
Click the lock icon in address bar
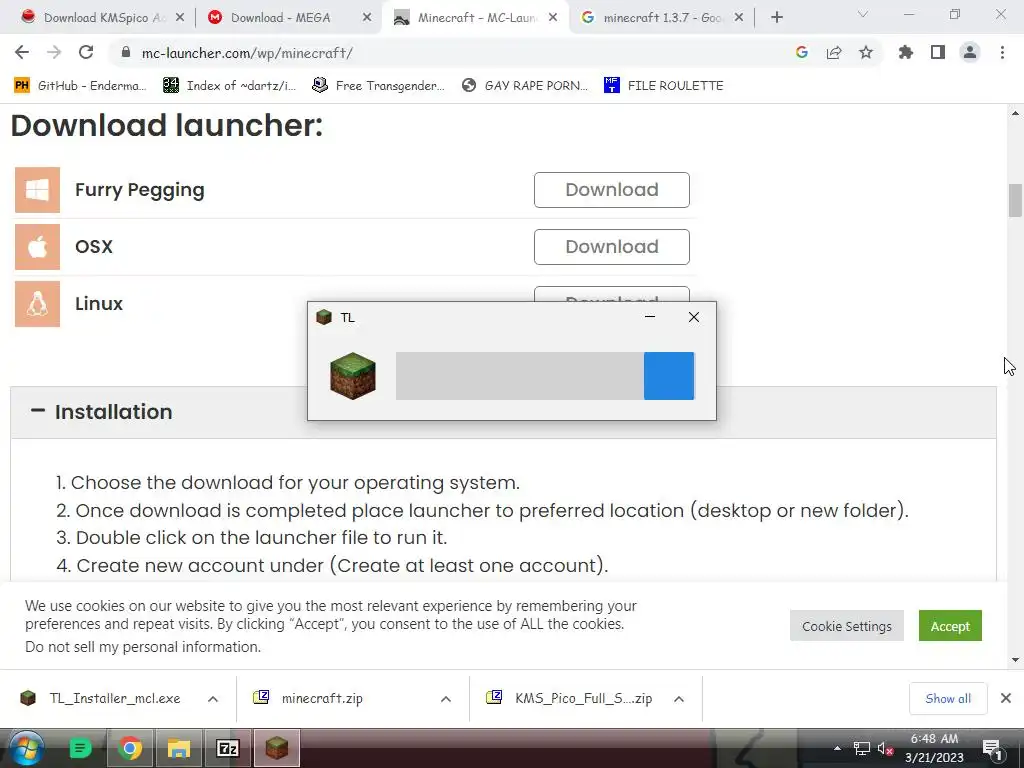coord(126,52)
